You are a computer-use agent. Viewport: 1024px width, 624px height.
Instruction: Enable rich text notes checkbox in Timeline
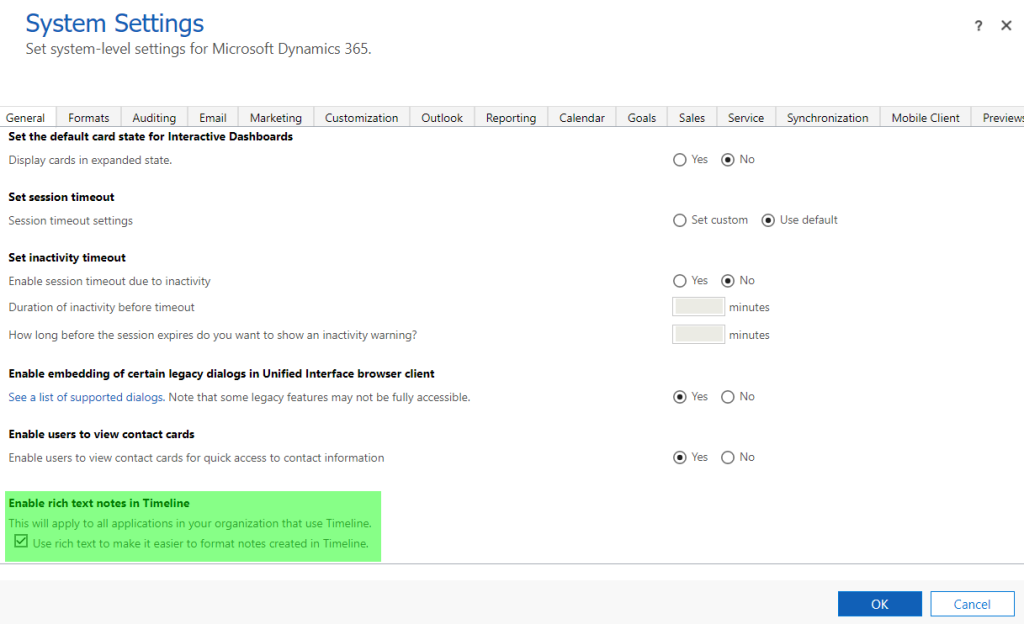tap(21, 542)
